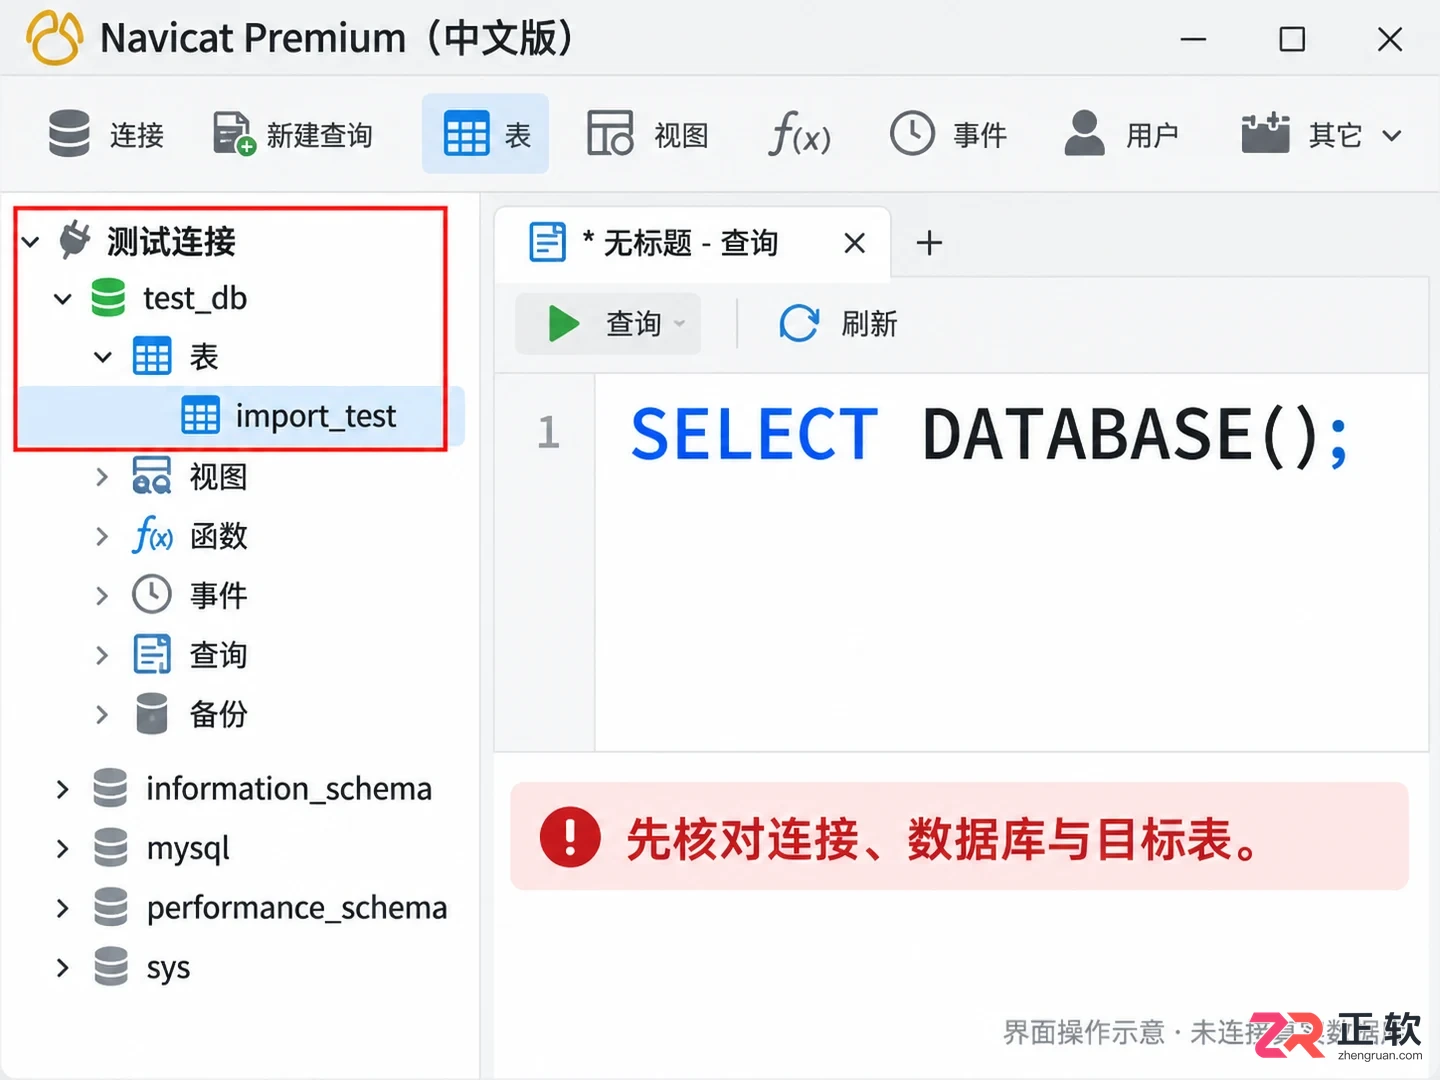
Task: Select the import_test table row
Action: (x=242, y=416)
